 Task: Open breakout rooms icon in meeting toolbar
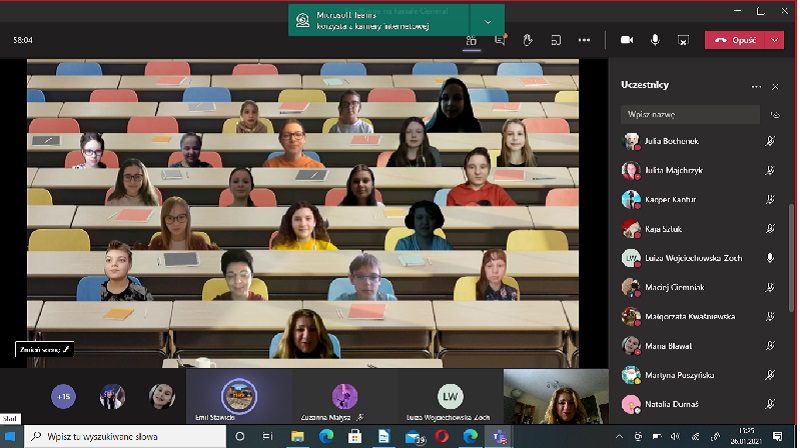[x=556, y=40]
